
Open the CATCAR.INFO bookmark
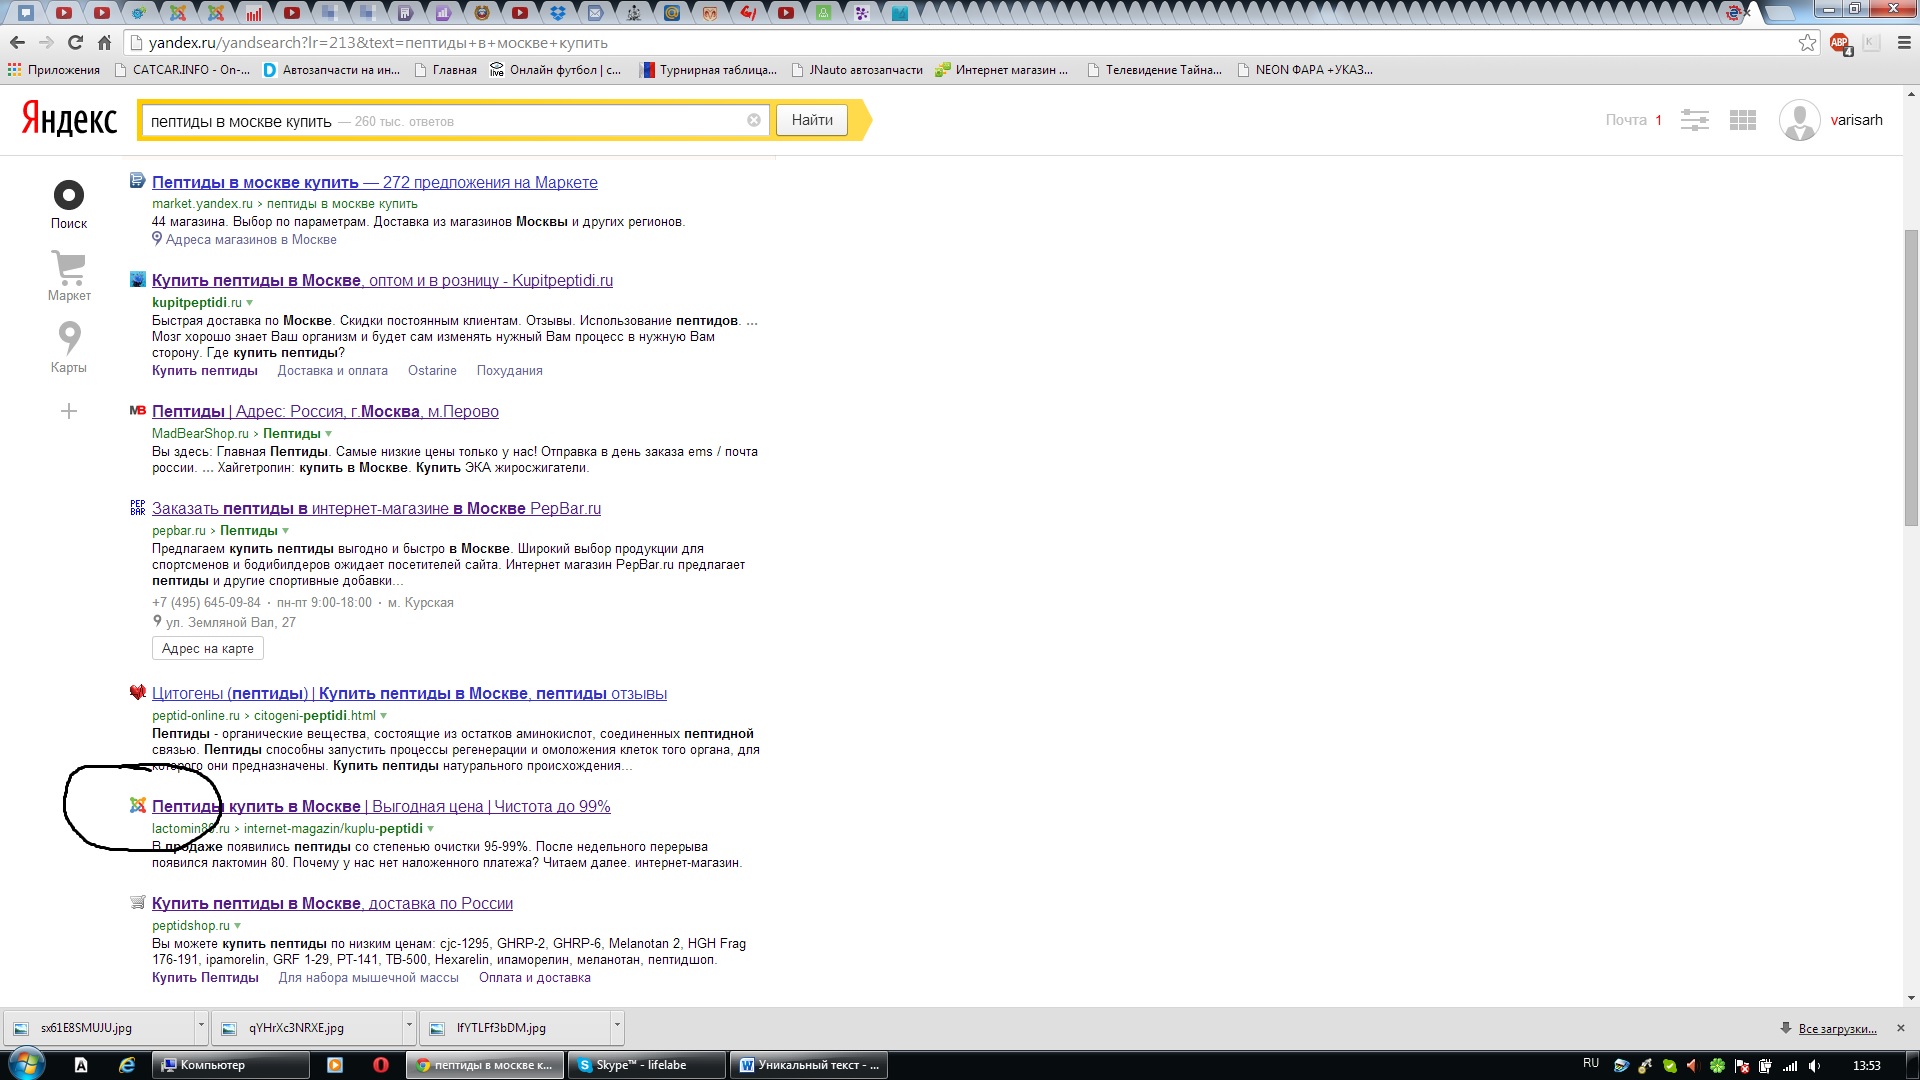[182, 70]
